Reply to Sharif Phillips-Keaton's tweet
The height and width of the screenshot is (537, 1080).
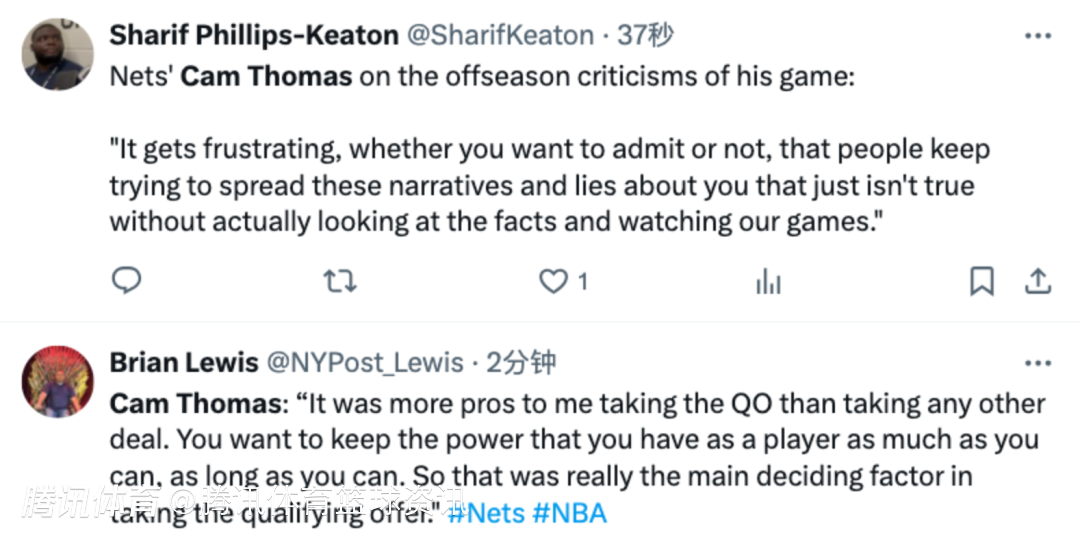(x=125, y=282)
